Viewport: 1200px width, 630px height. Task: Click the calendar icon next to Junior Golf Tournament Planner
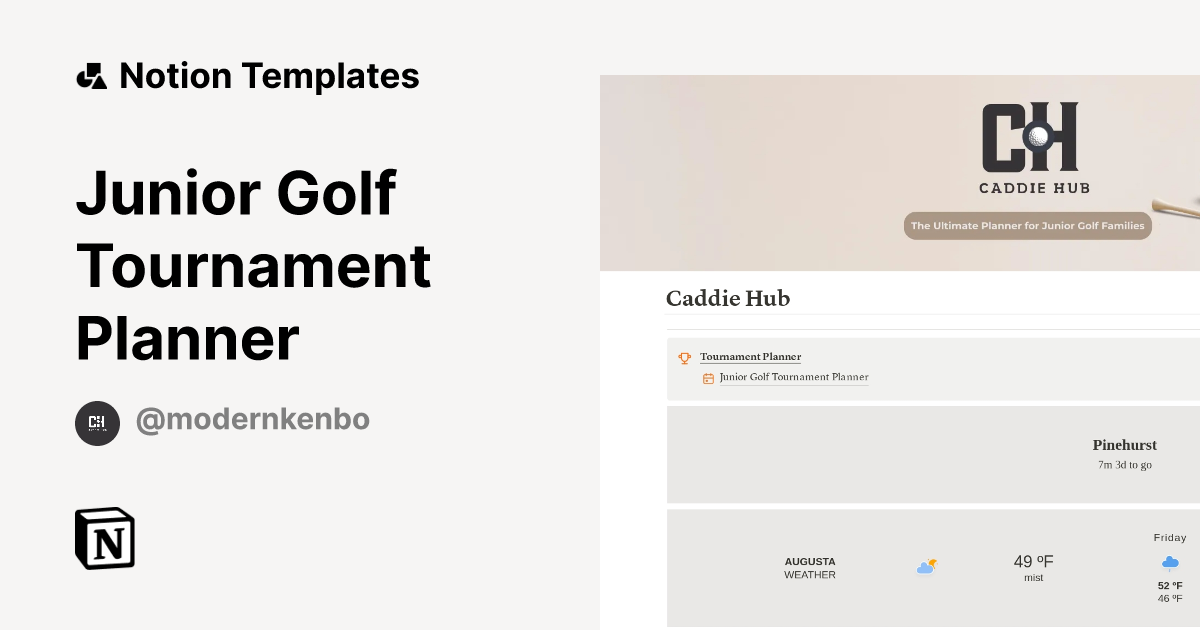[708, 378]
